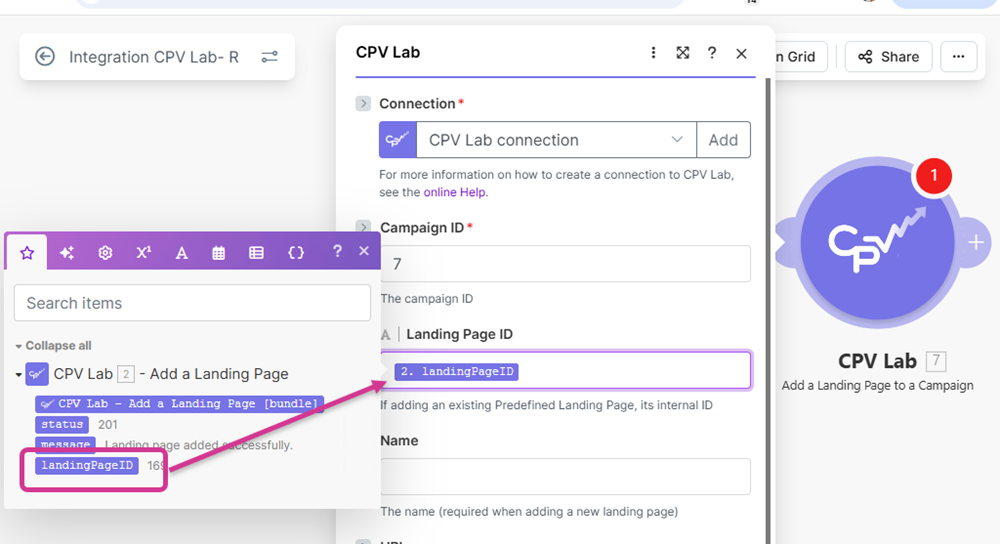Click Add a Landing Page to a Campaign caption
Image resolution: width=1000 pixels, height=544 pixels.
tap(878, 385)
